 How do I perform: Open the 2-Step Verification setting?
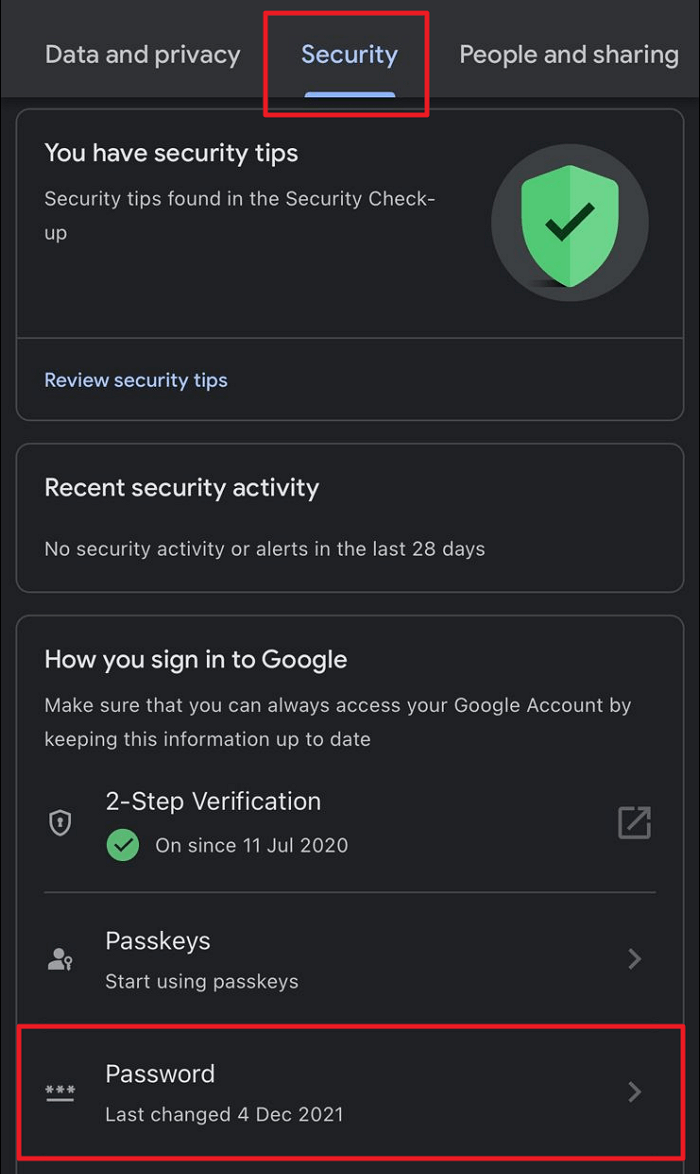point(213,802)
